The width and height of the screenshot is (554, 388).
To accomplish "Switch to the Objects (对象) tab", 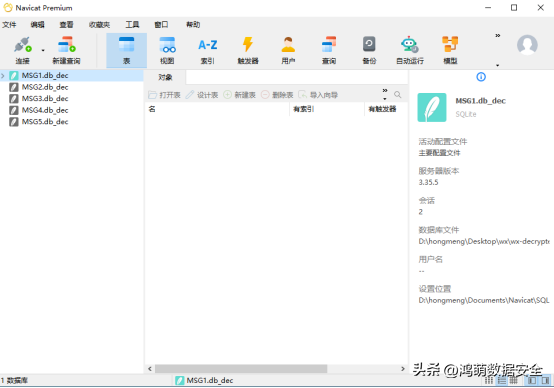I will [x=165, y=77].
